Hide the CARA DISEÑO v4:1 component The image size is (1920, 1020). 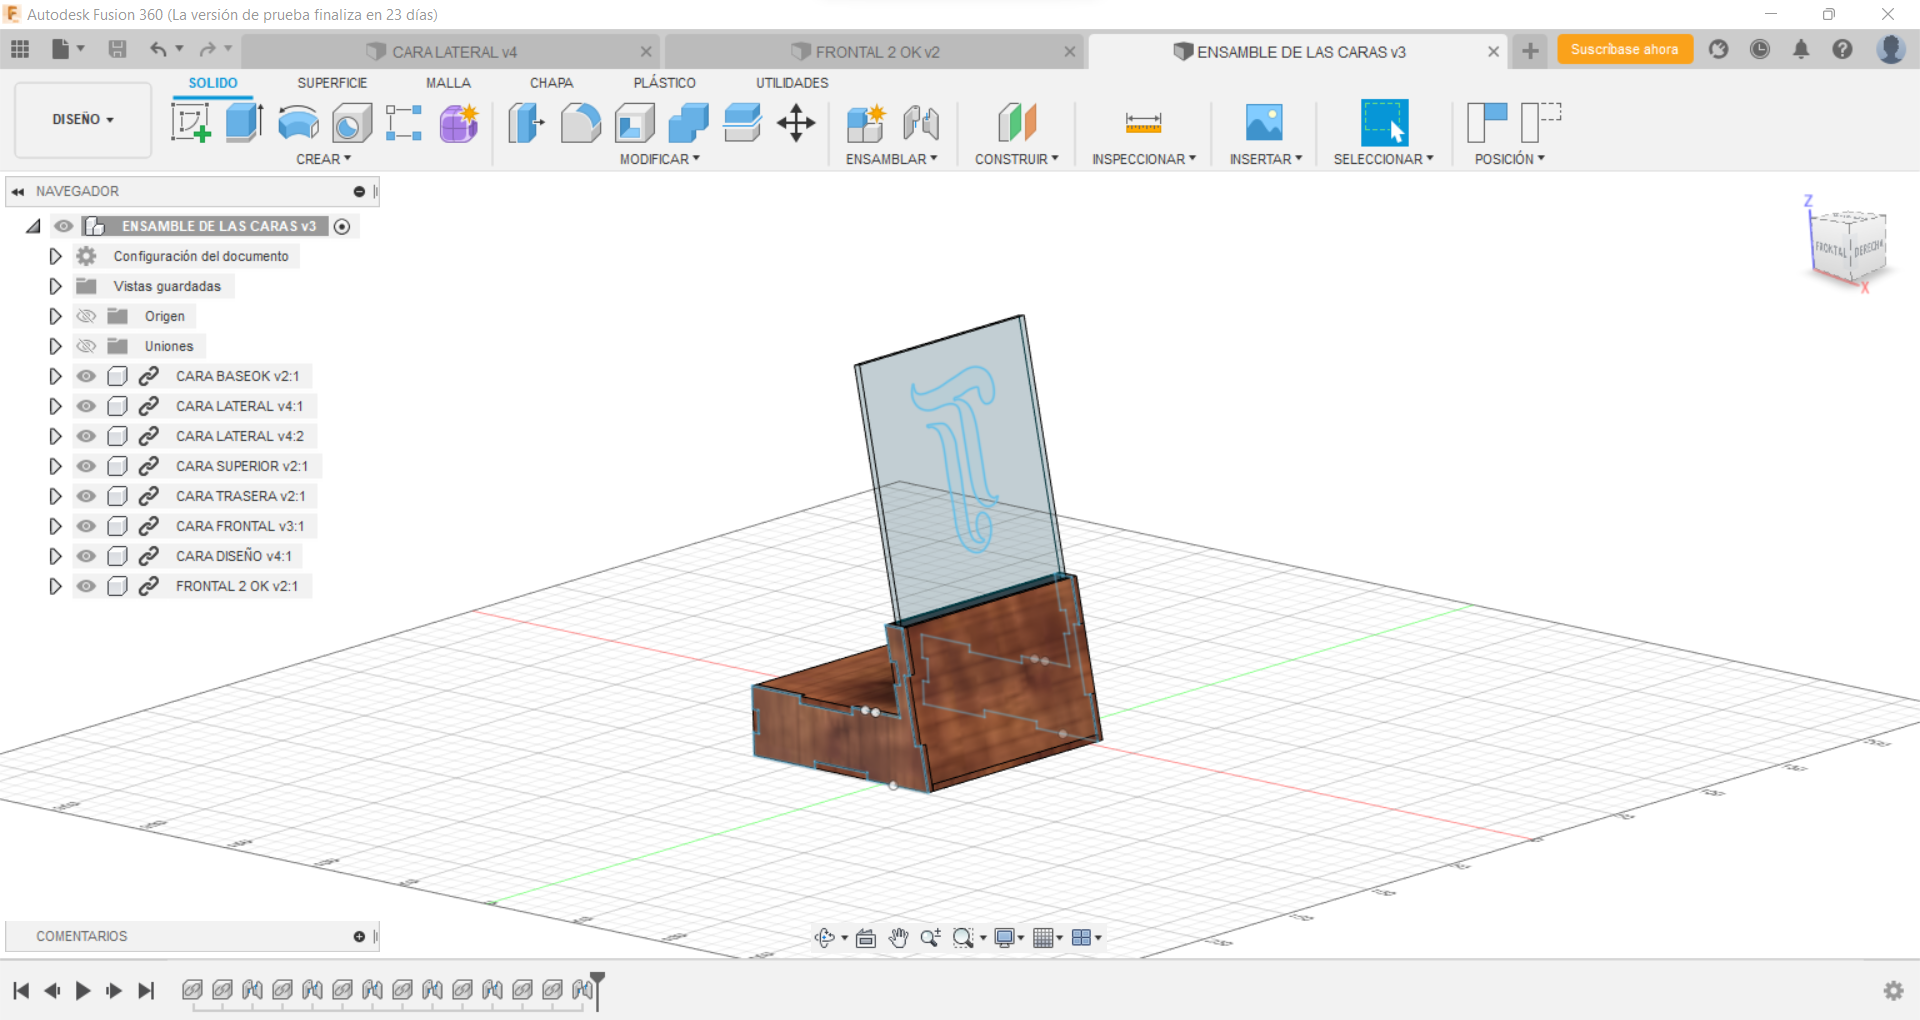(87, 556)
